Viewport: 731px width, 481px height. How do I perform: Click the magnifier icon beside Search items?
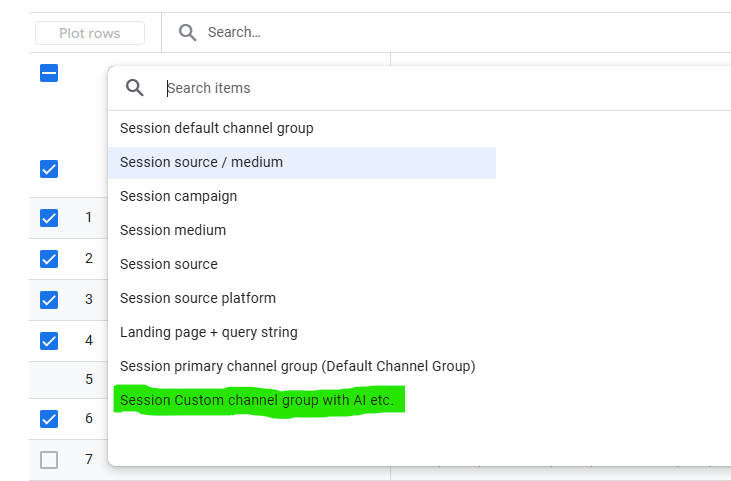(x=135, y=88)
